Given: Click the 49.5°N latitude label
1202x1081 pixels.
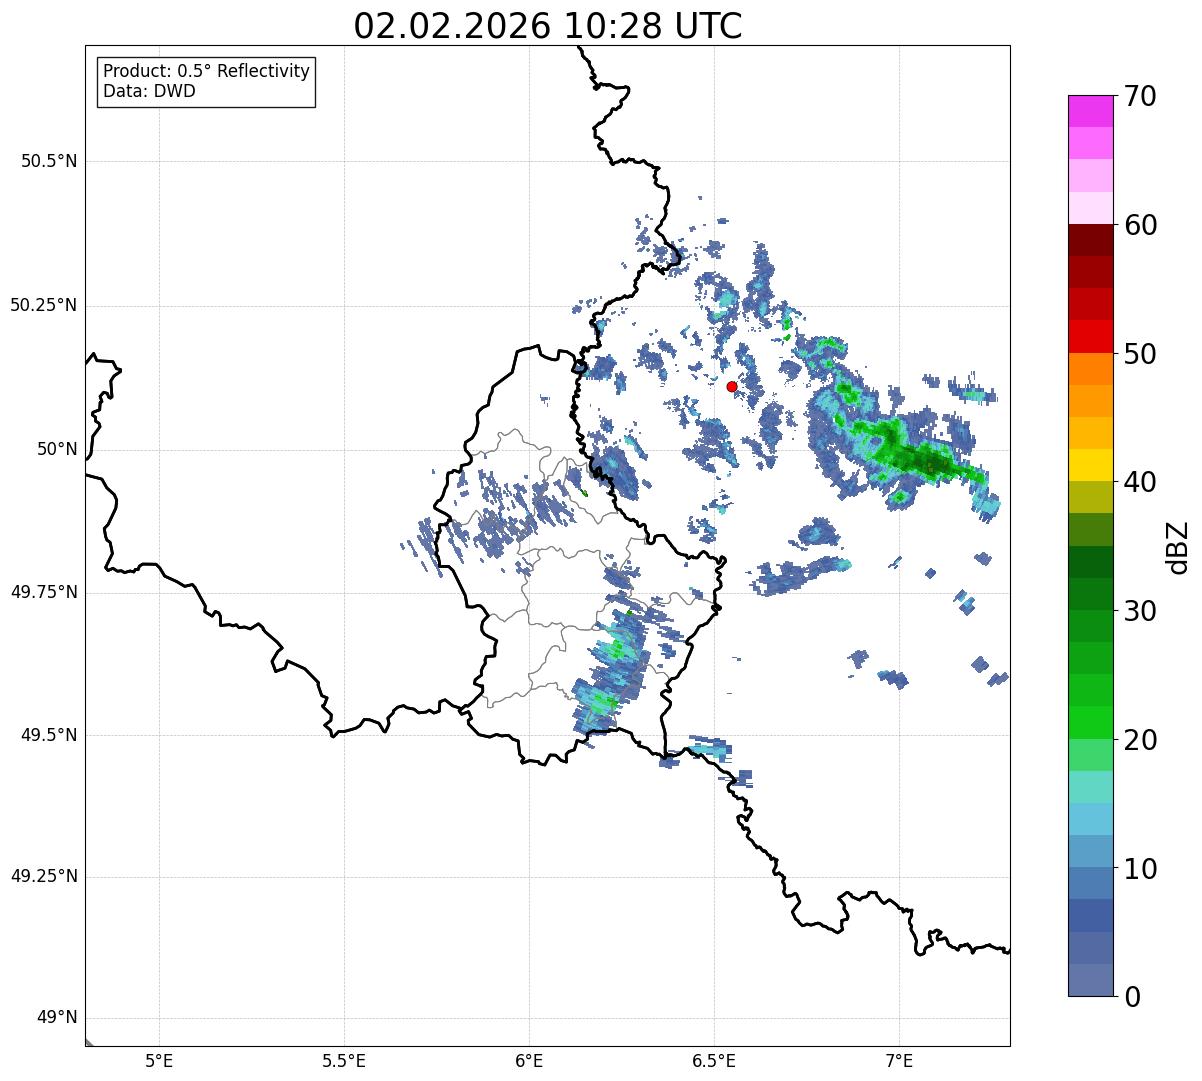Looking at the screenshot, I should [49, 735].
